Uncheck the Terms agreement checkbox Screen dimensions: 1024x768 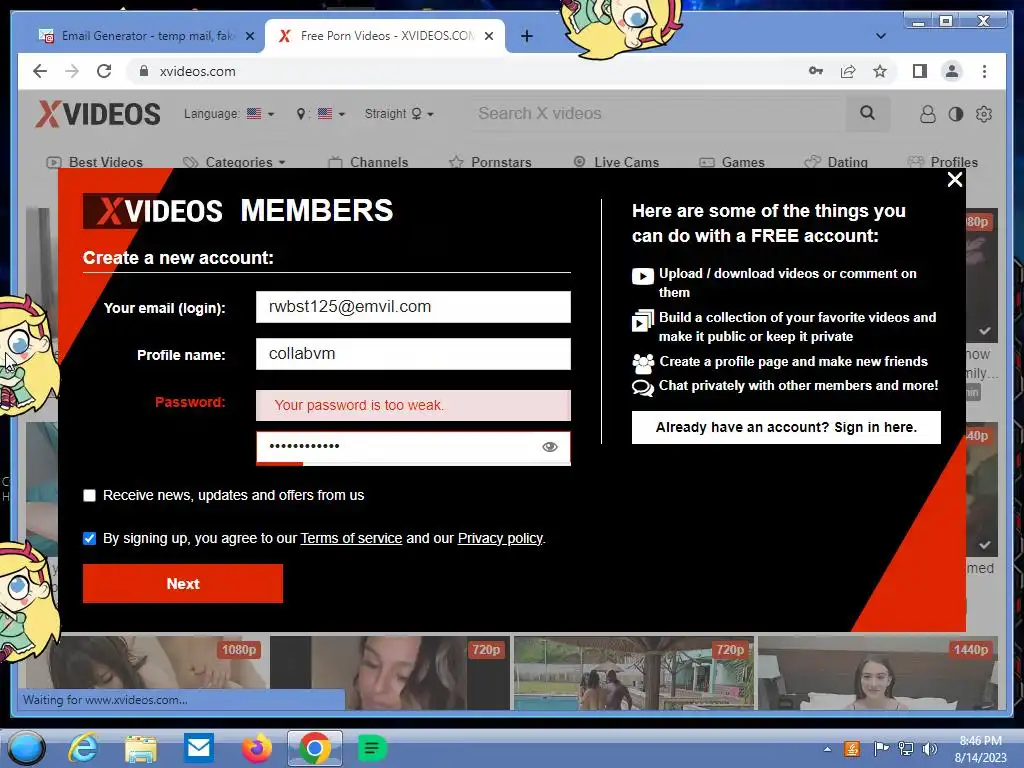89,539
